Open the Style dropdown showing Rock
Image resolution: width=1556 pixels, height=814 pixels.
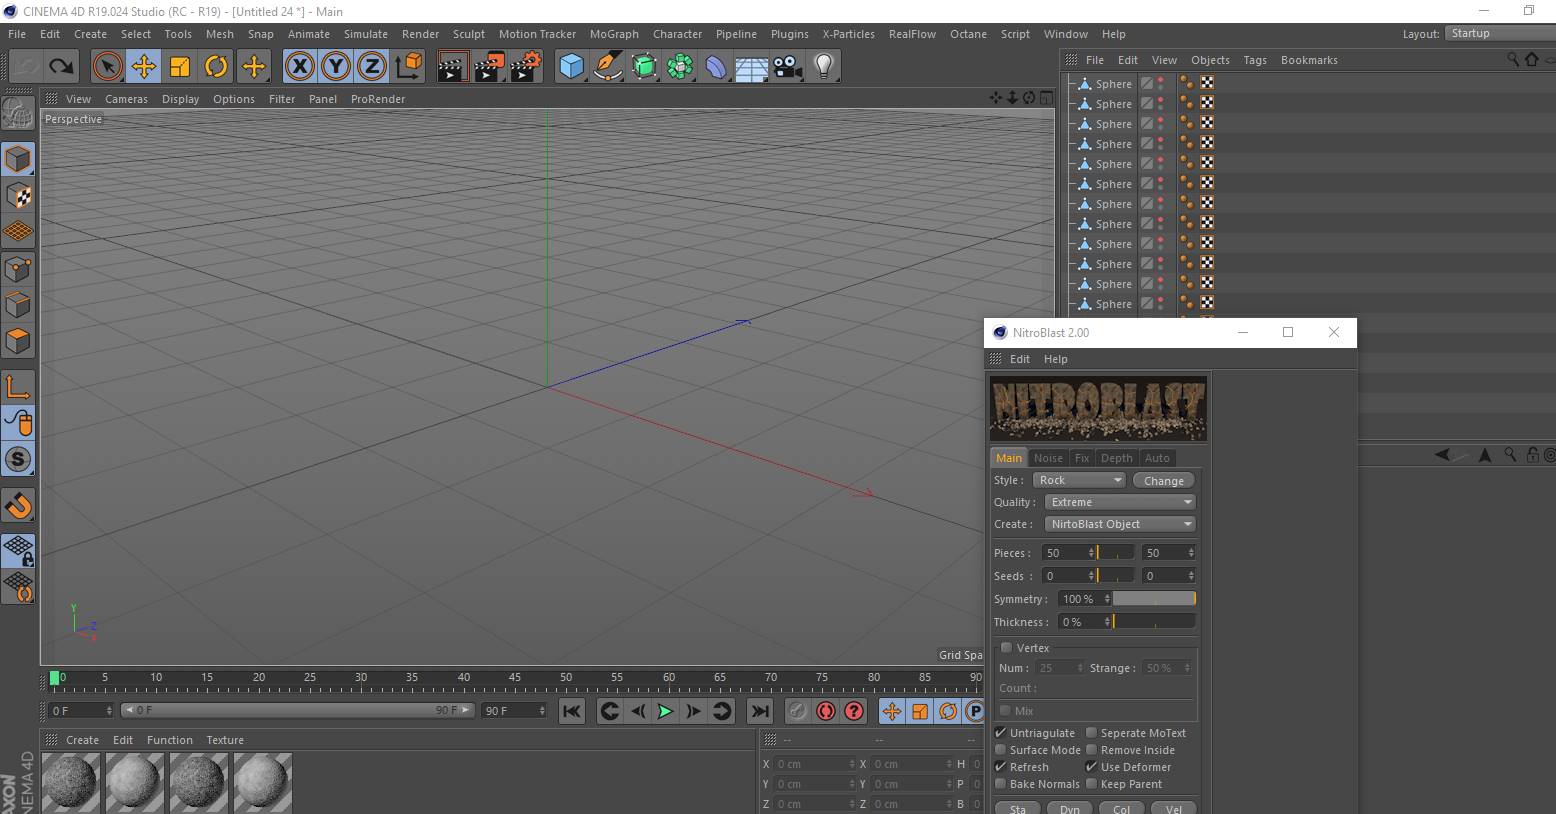coord(1079,480)
